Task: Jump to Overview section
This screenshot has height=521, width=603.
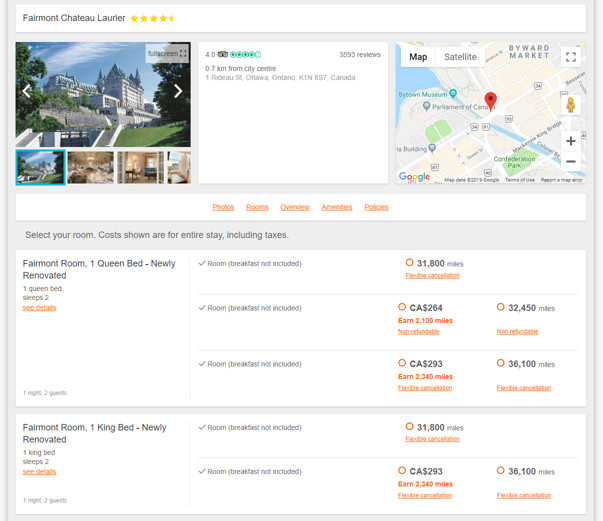Action: 295,207
